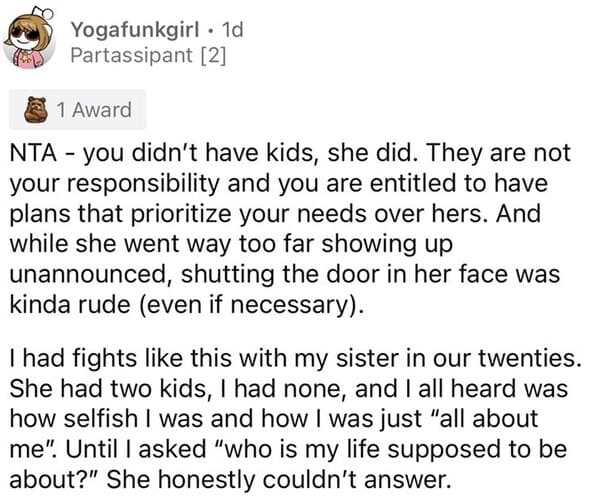Click the word "selfish" in the comment
599x500 pixels.
100,418
